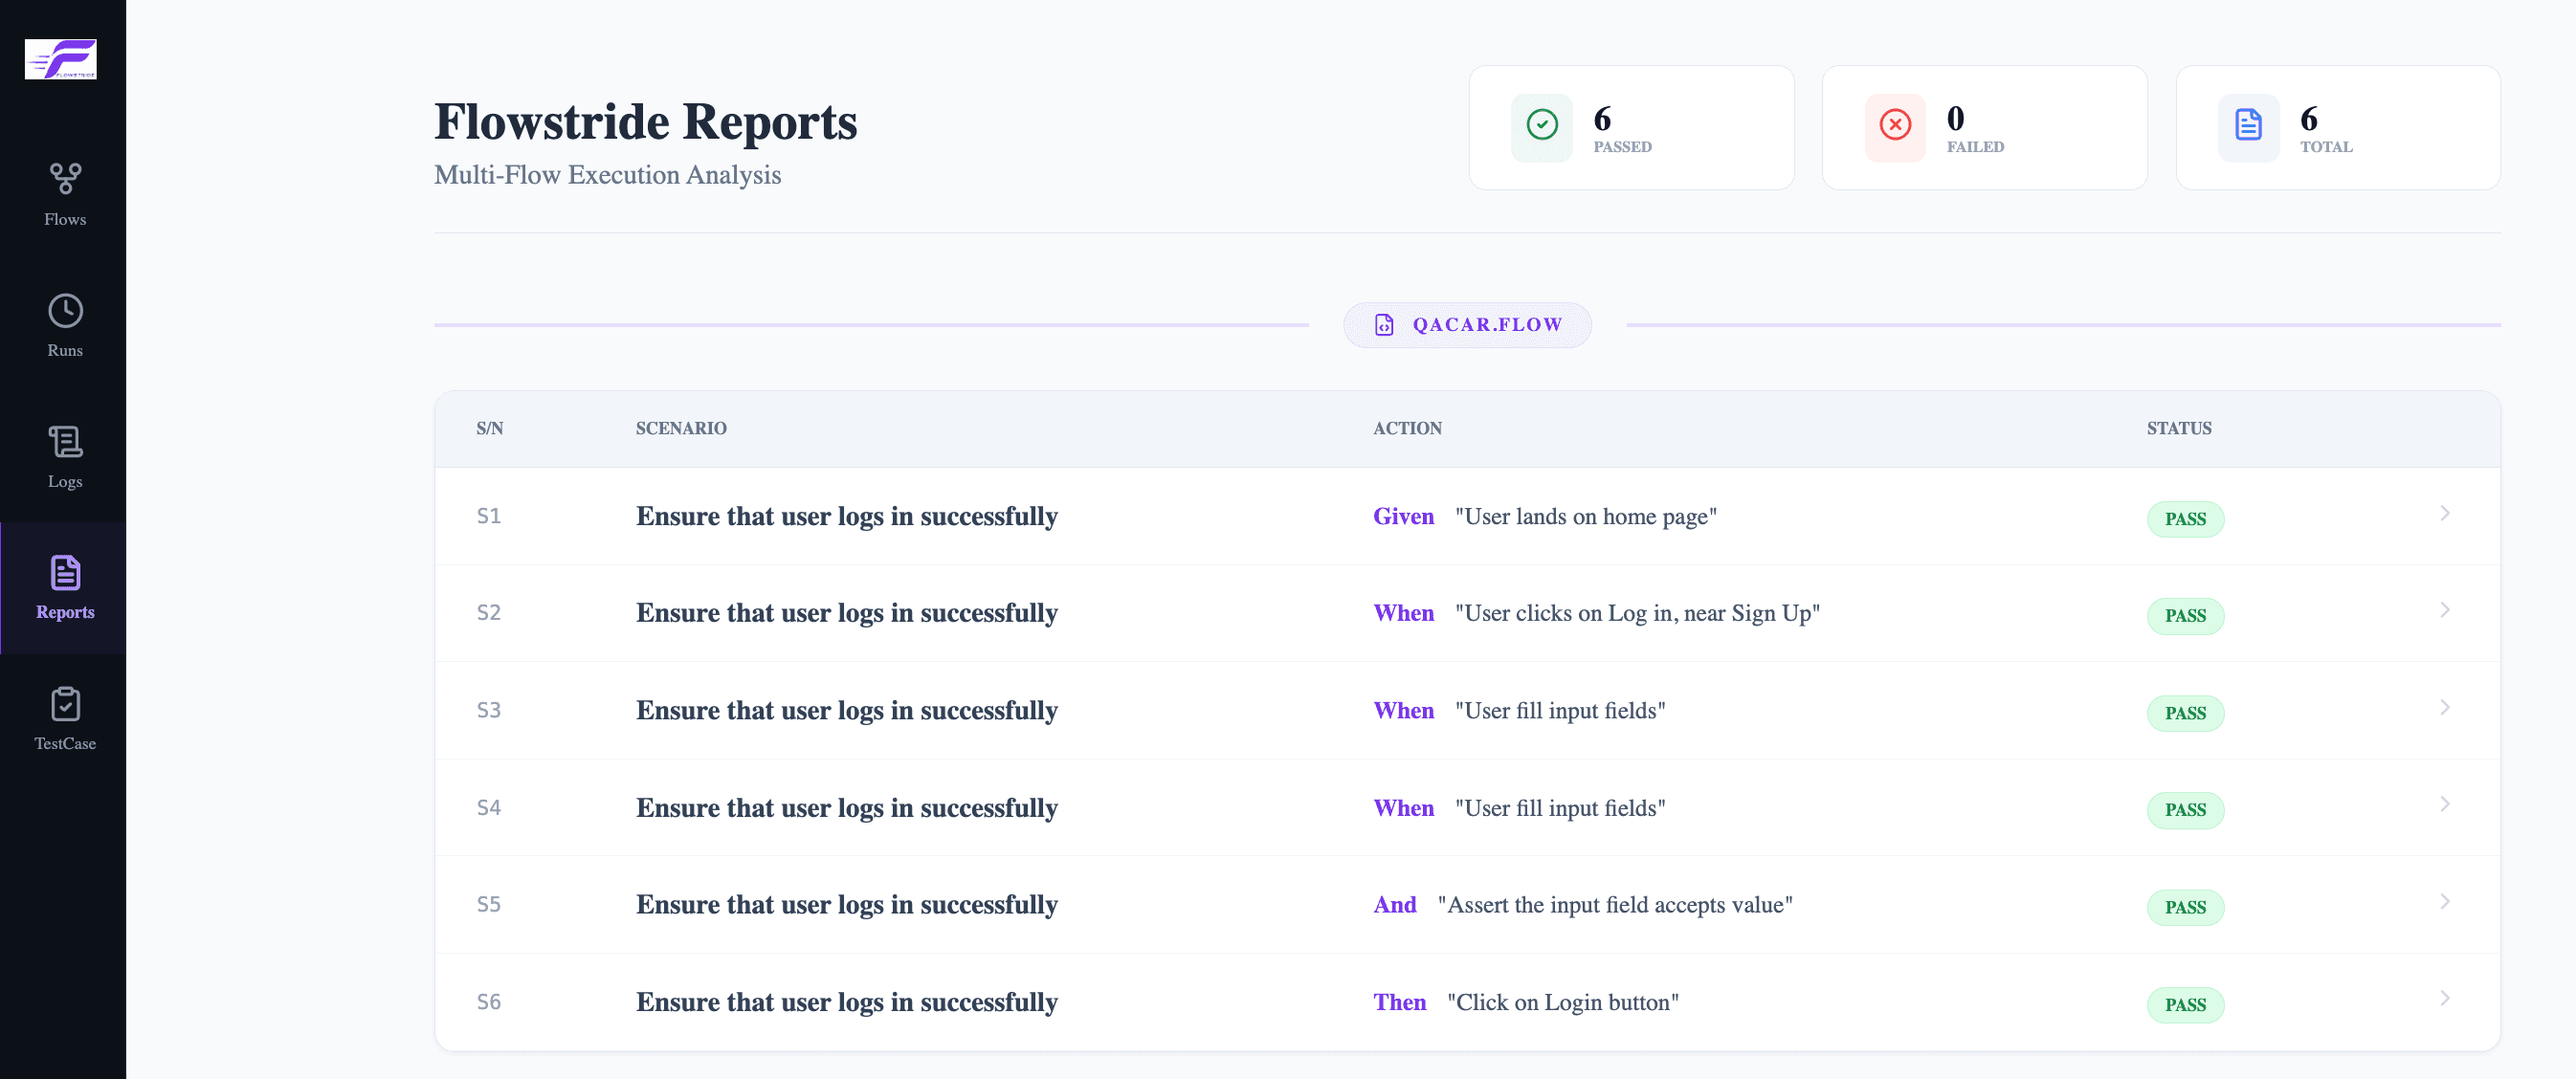Click the Given keyword in row S1
Image resolution: width=2576 pixels, height=1079 pixels.
(x=1403, y=517)
